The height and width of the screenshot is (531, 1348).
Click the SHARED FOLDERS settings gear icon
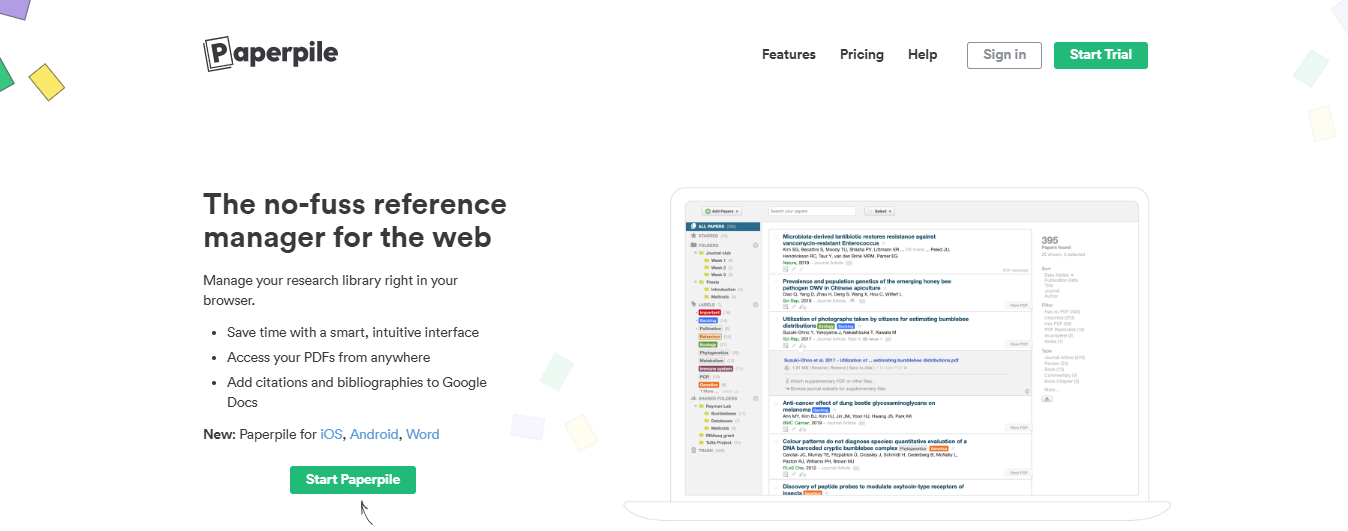point(755,399)
